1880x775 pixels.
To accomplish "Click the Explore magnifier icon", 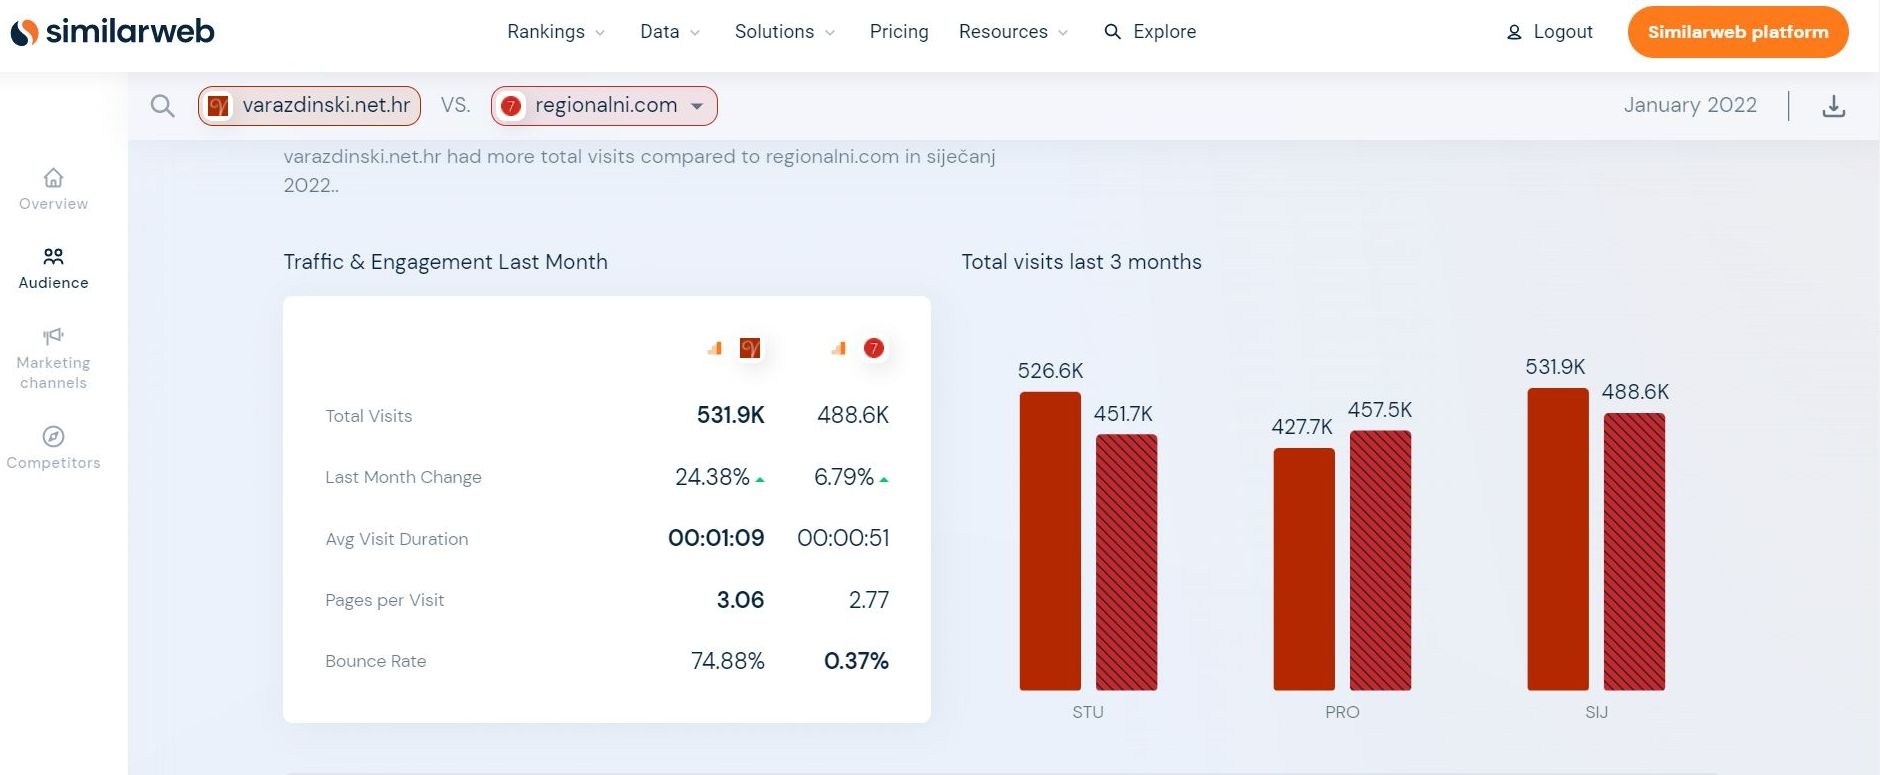I will pos(1112,32).
